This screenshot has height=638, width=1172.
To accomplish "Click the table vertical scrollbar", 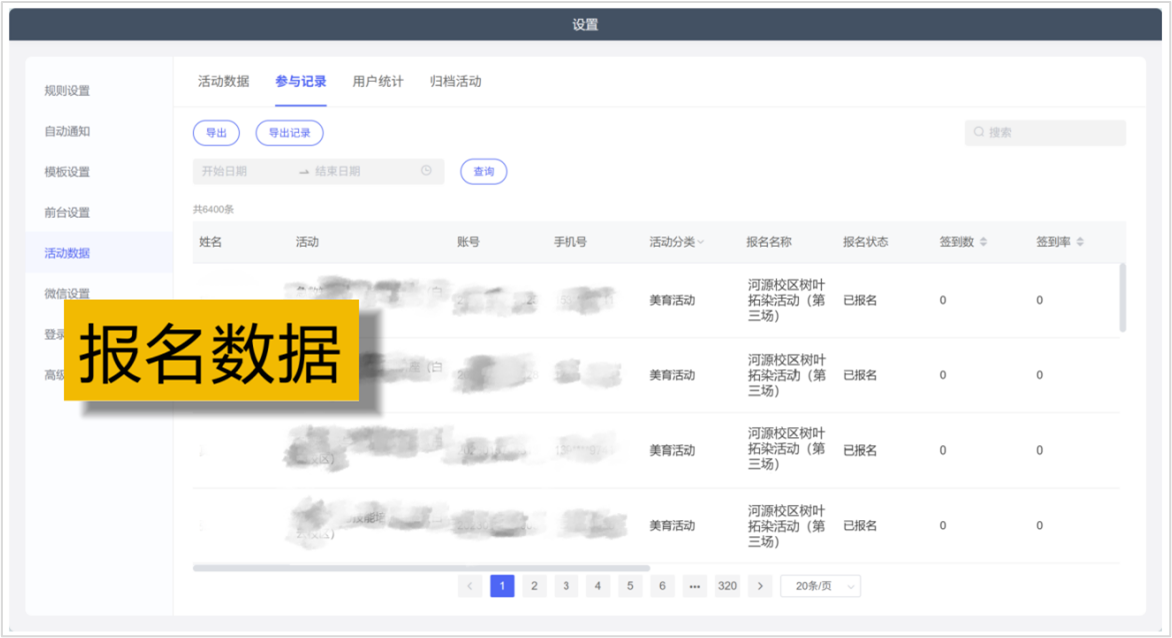I will click(1122, 297).
